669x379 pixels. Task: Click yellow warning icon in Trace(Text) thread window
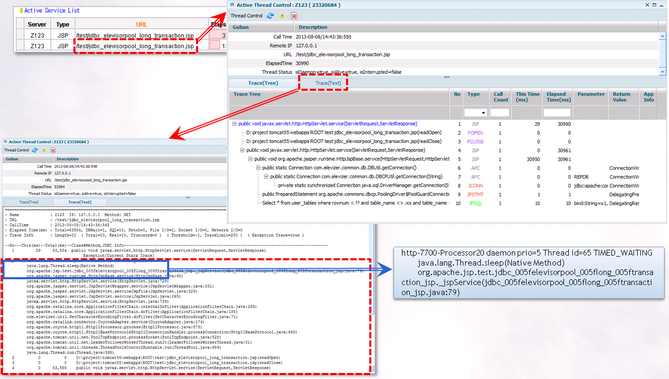(x=44, y=150)
